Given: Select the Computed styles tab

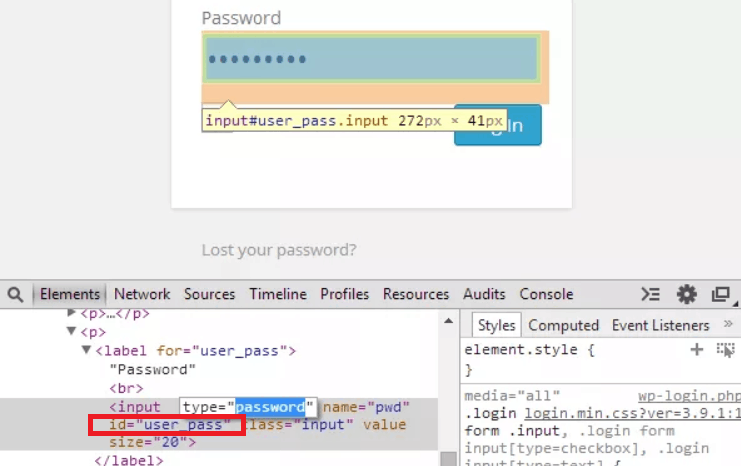Looking at the screenshot, I should (x=563, y=325).
